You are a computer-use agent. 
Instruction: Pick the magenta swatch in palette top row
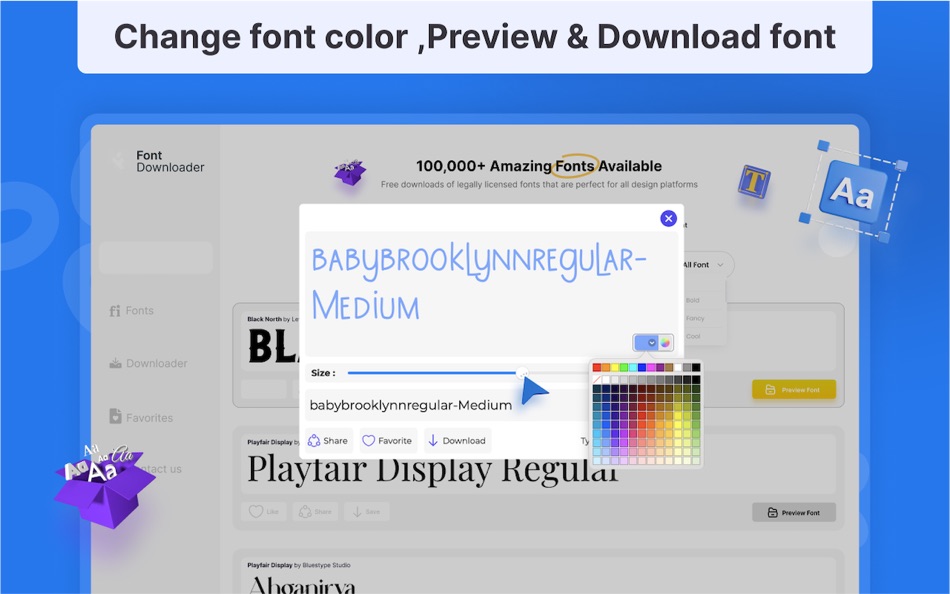651,367
